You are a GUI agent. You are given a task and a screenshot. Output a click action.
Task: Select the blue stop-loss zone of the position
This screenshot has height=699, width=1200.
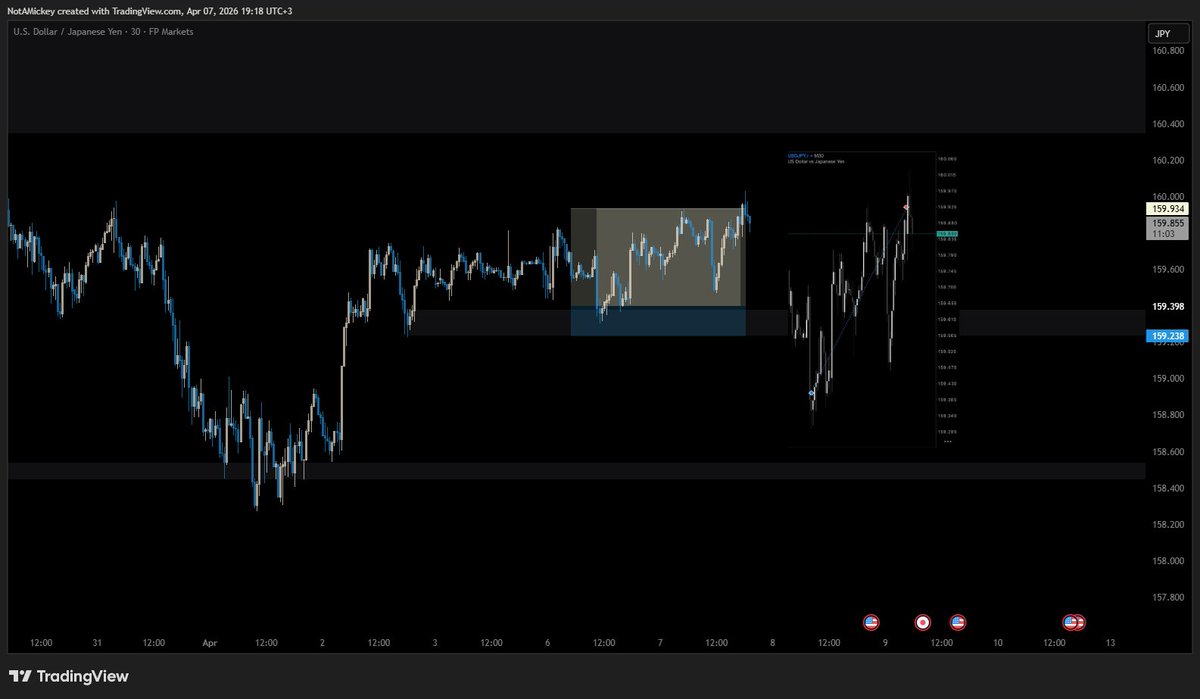658,321
